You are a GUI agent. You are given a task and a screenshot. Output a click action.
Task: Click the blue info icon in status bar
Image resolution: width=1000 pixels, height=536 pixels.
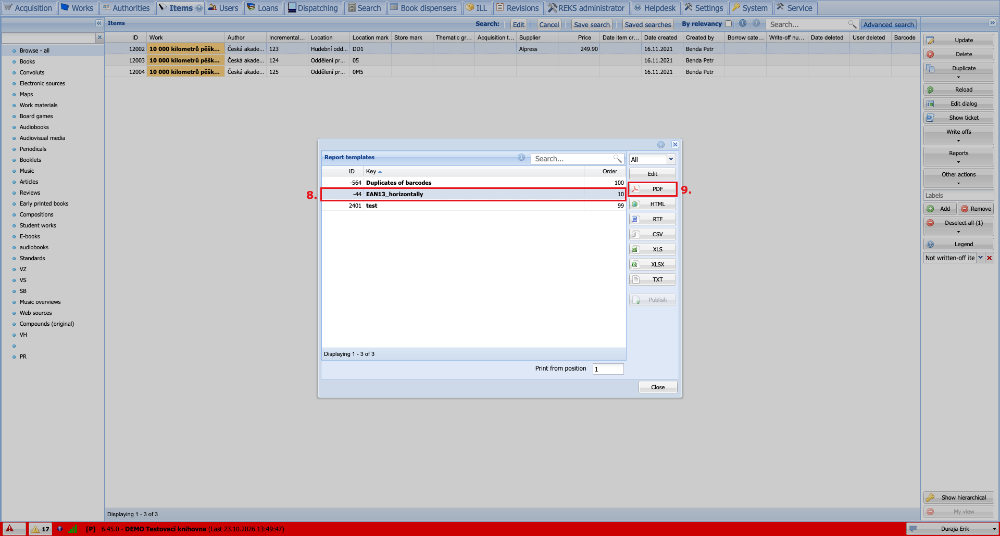coord(60,529)
